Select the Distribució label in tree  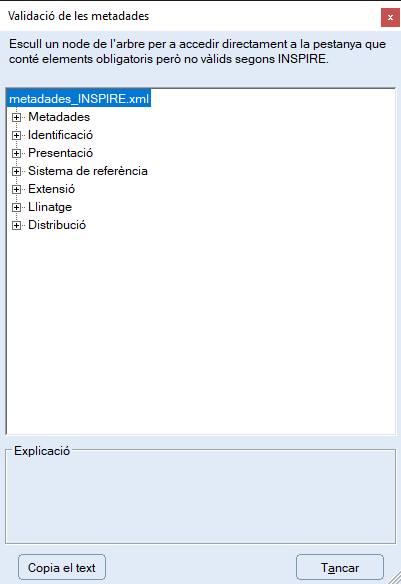[x=57, y=225]
